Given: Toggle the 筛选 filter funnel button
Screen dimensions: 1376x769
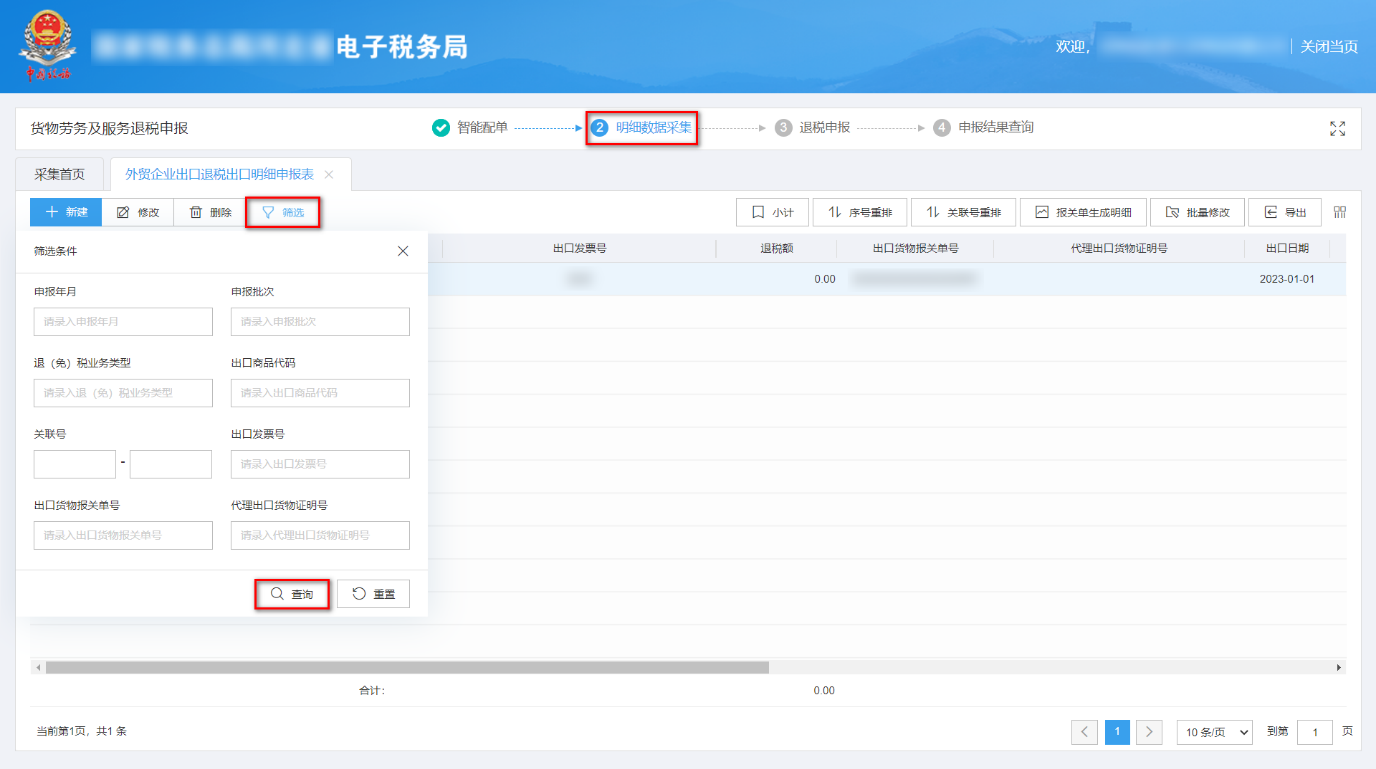Looking at the screenshot, I should tap(283, 212).
